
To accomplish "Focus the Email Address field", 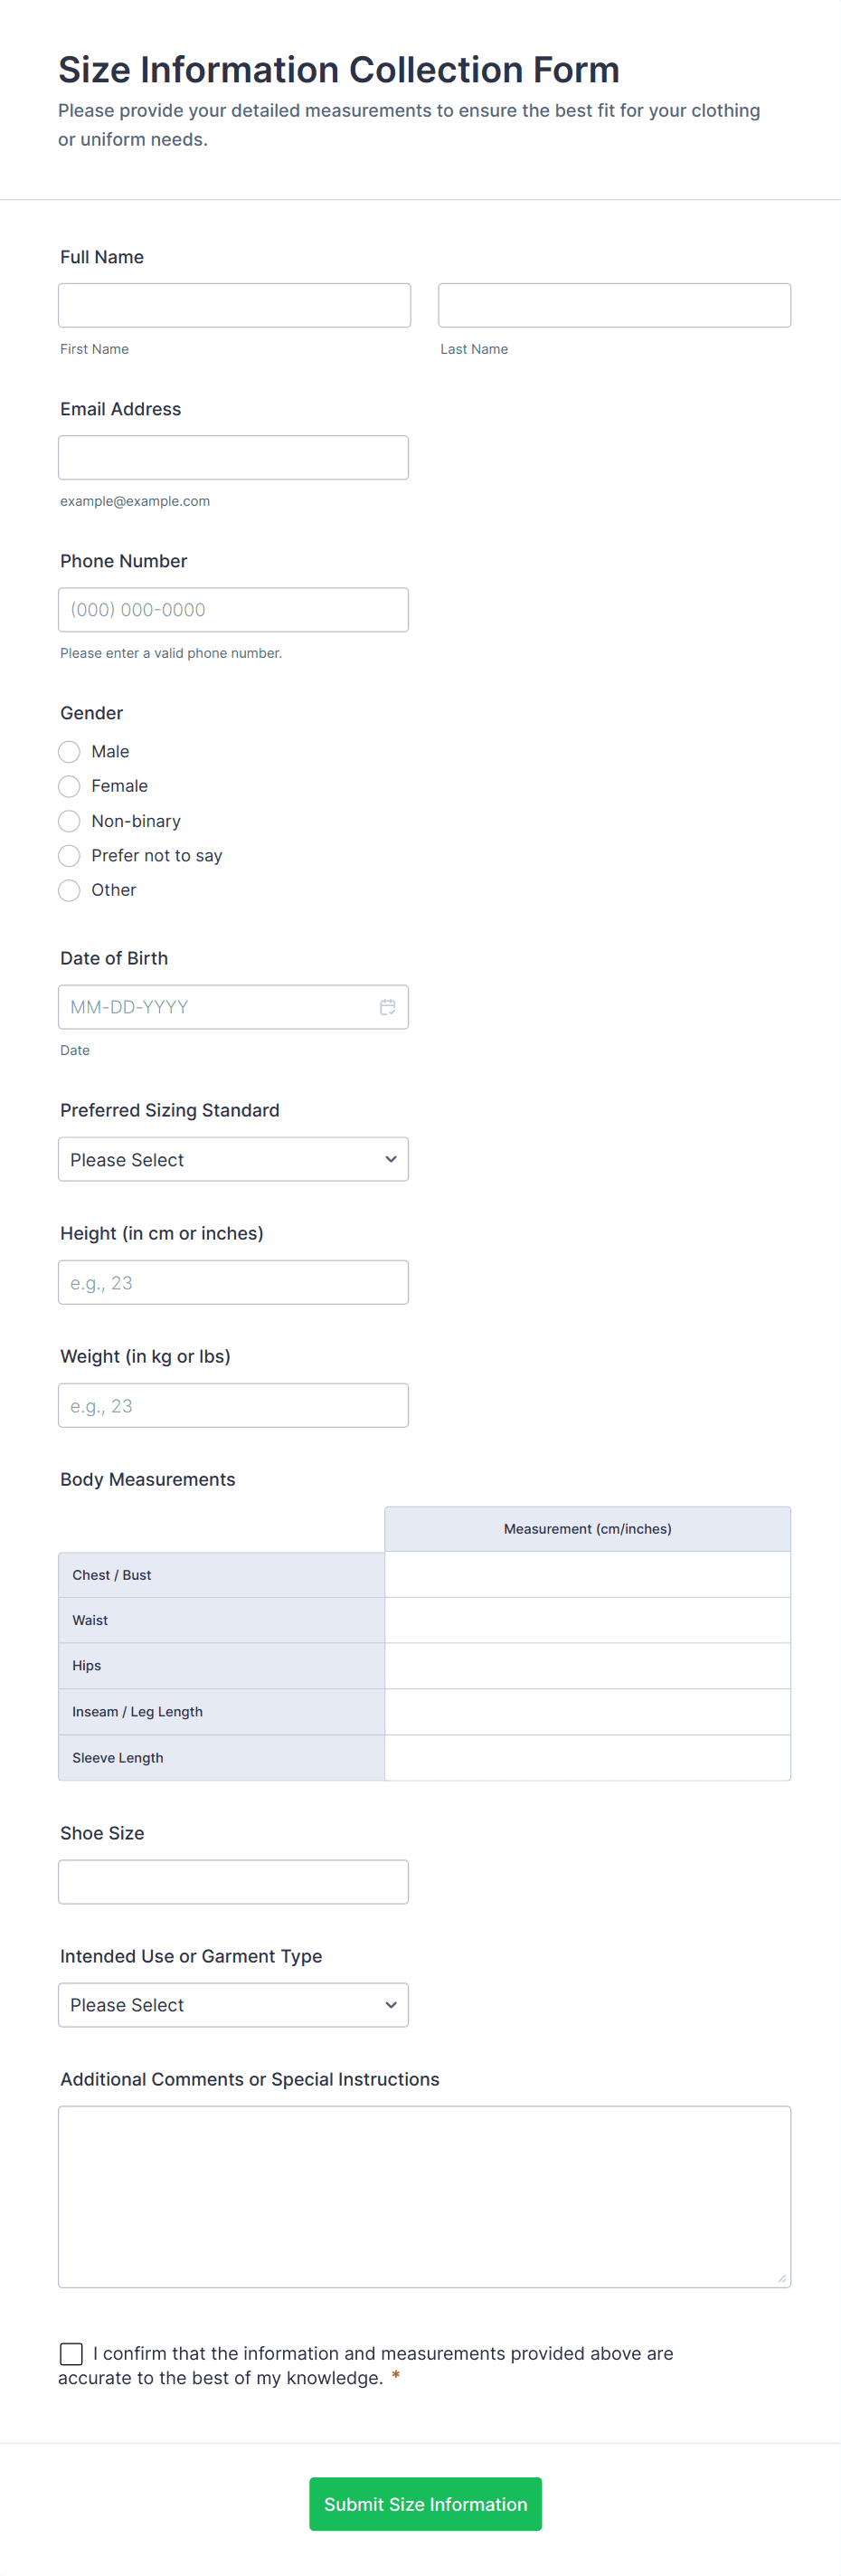I will 233,457.
